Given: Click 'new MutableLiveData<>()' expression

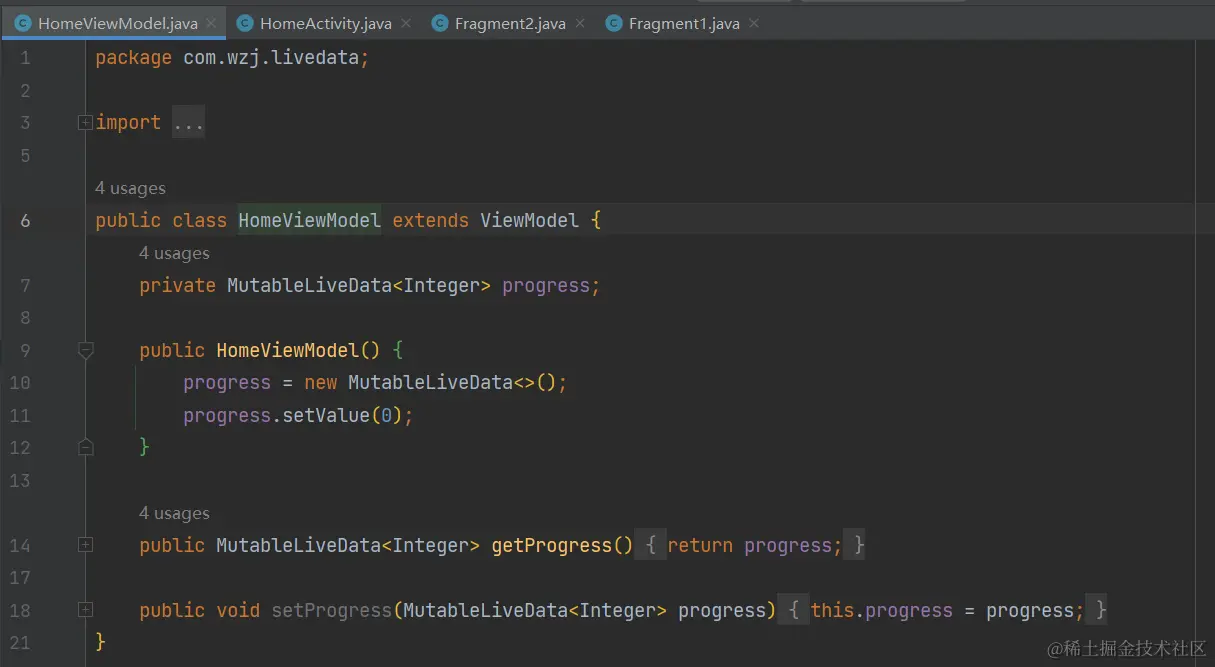Looking at the screenshot, I should (x=429, y=383).
